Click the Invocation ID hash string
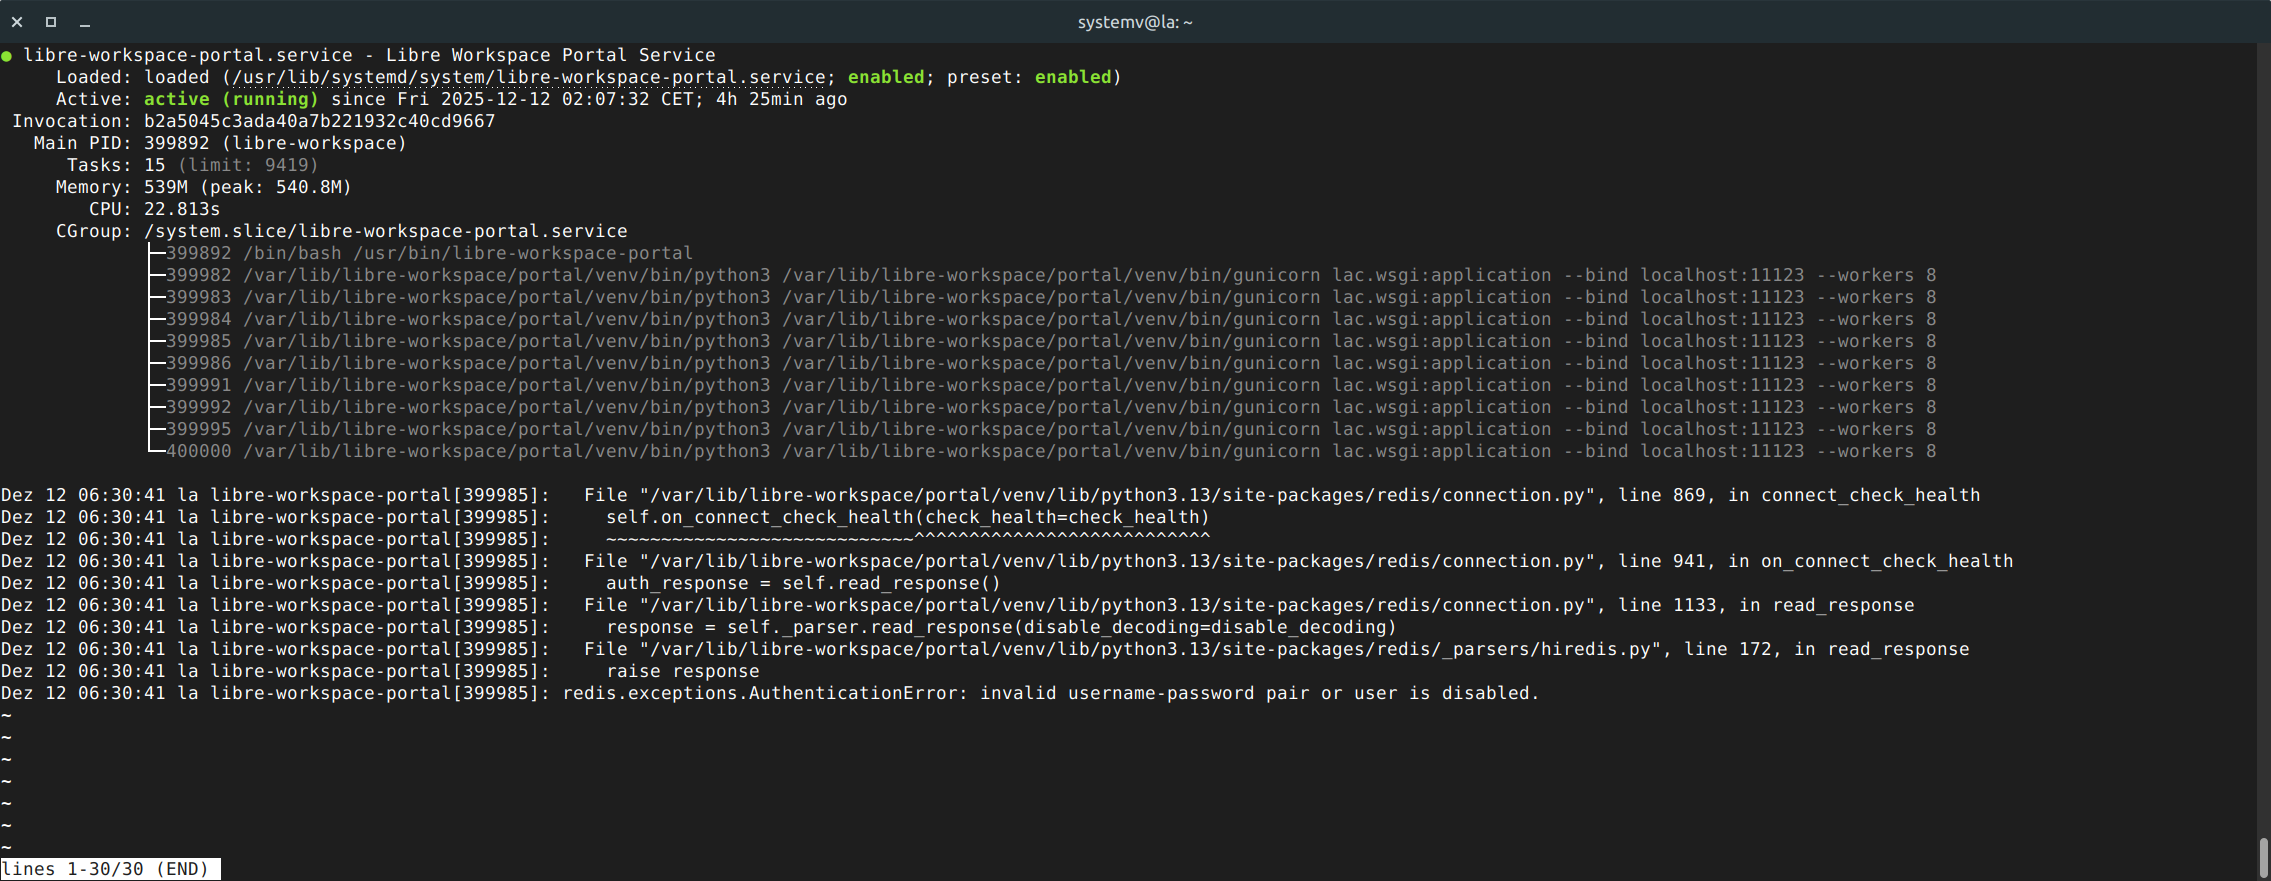 tap(319, 121)
